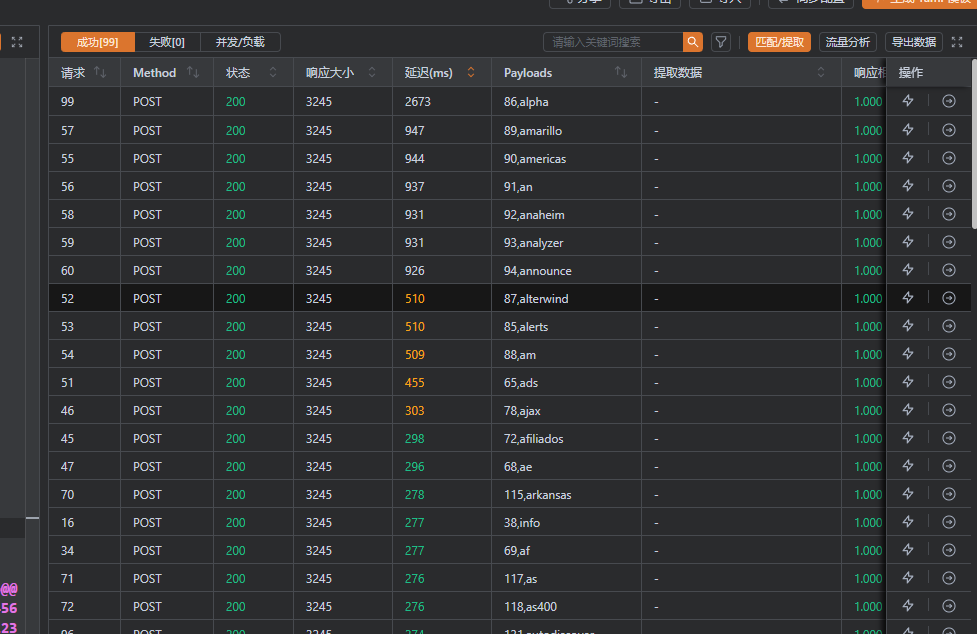Screen dimensions: 977x634
Task: Click the lightning icon for request 99
Action: 908,101
